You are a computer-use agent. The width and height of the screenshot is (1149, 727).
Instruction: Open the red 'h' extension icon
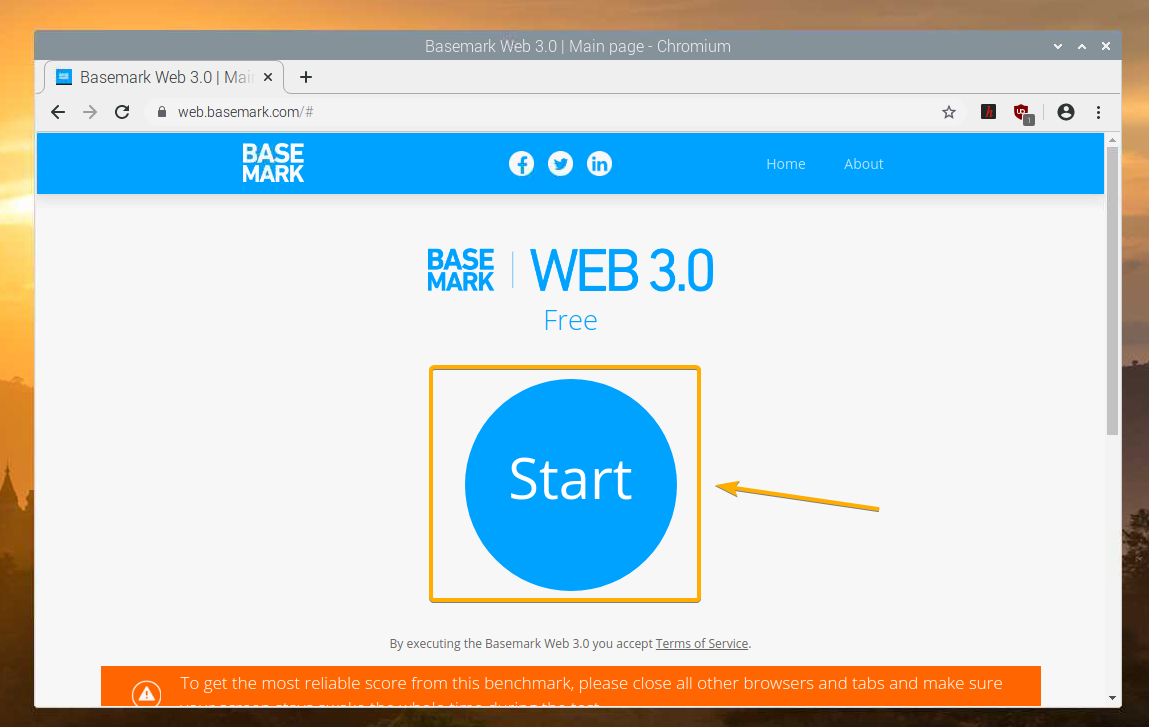pos(989,111)
